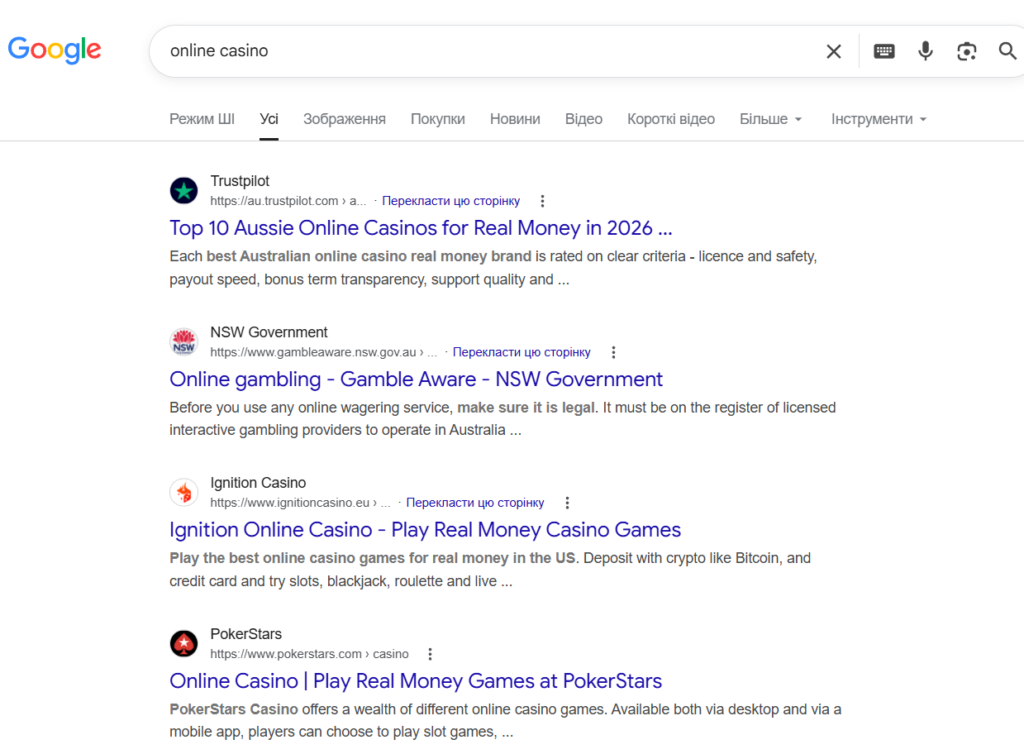Screen dimensions: 1024x754
Task: Open Ignition Online Casino result link
Action: (425, 529)
